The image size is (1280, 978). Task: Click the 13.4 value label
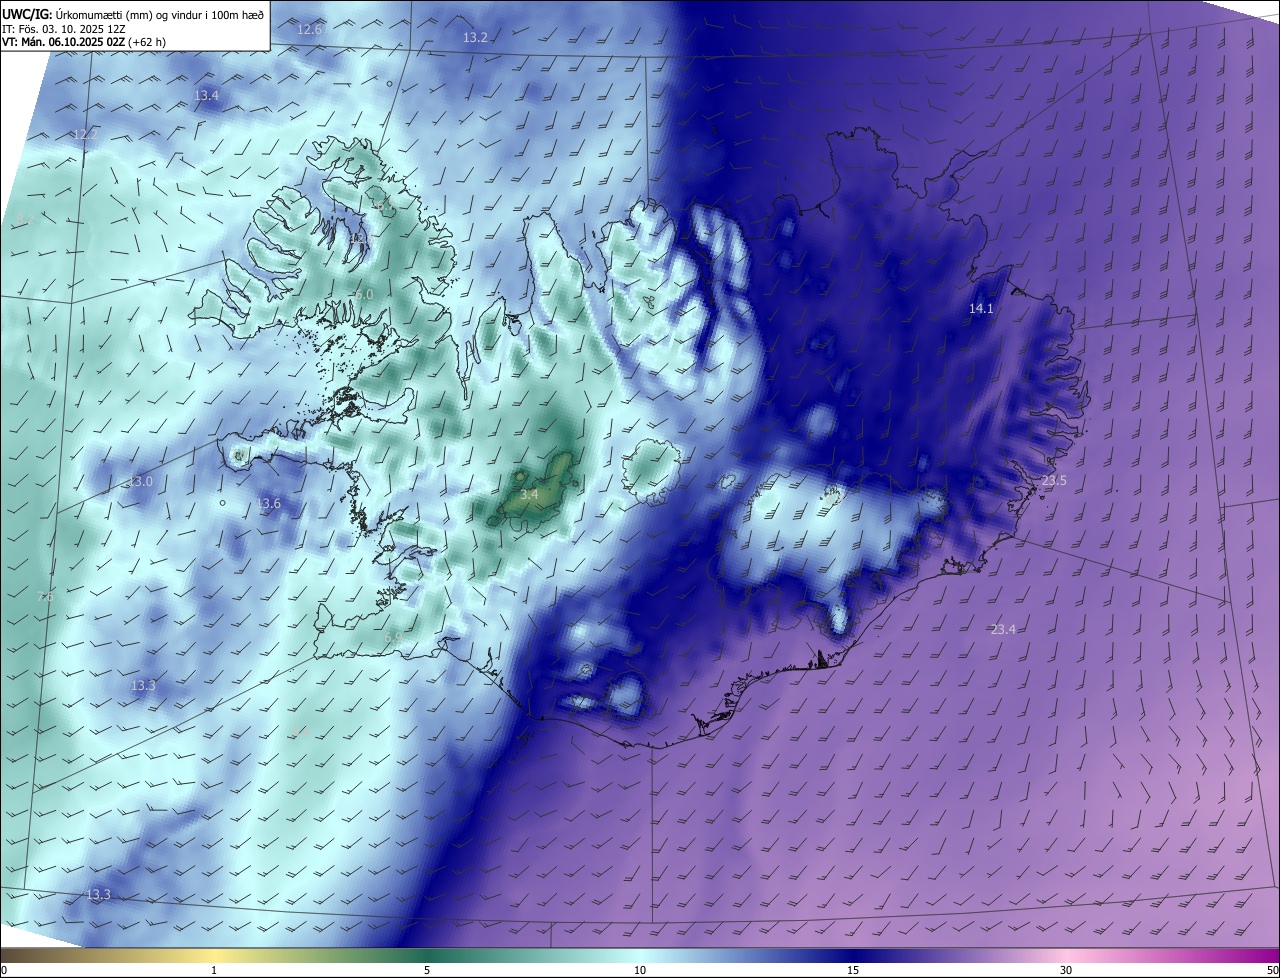tap(206, 96)
